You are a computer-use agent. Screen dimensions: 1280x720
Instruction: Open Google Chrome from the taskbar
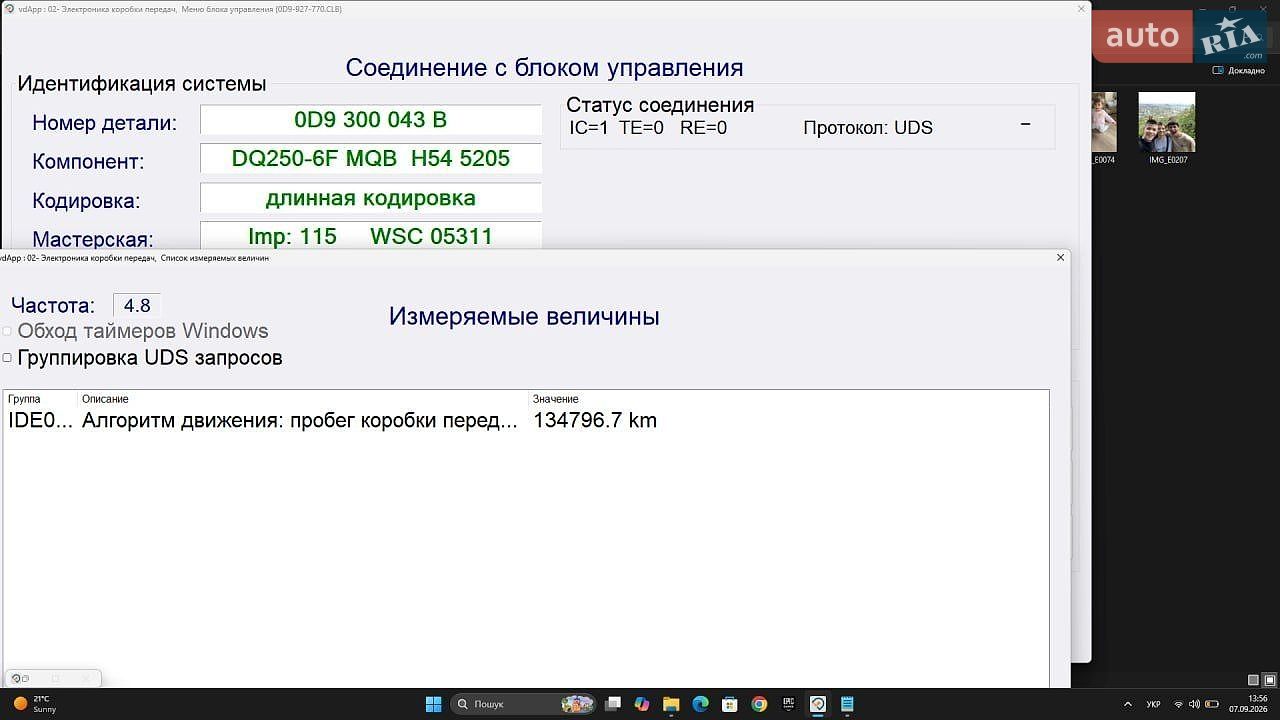pyautogui.click(x=759, y=704)
